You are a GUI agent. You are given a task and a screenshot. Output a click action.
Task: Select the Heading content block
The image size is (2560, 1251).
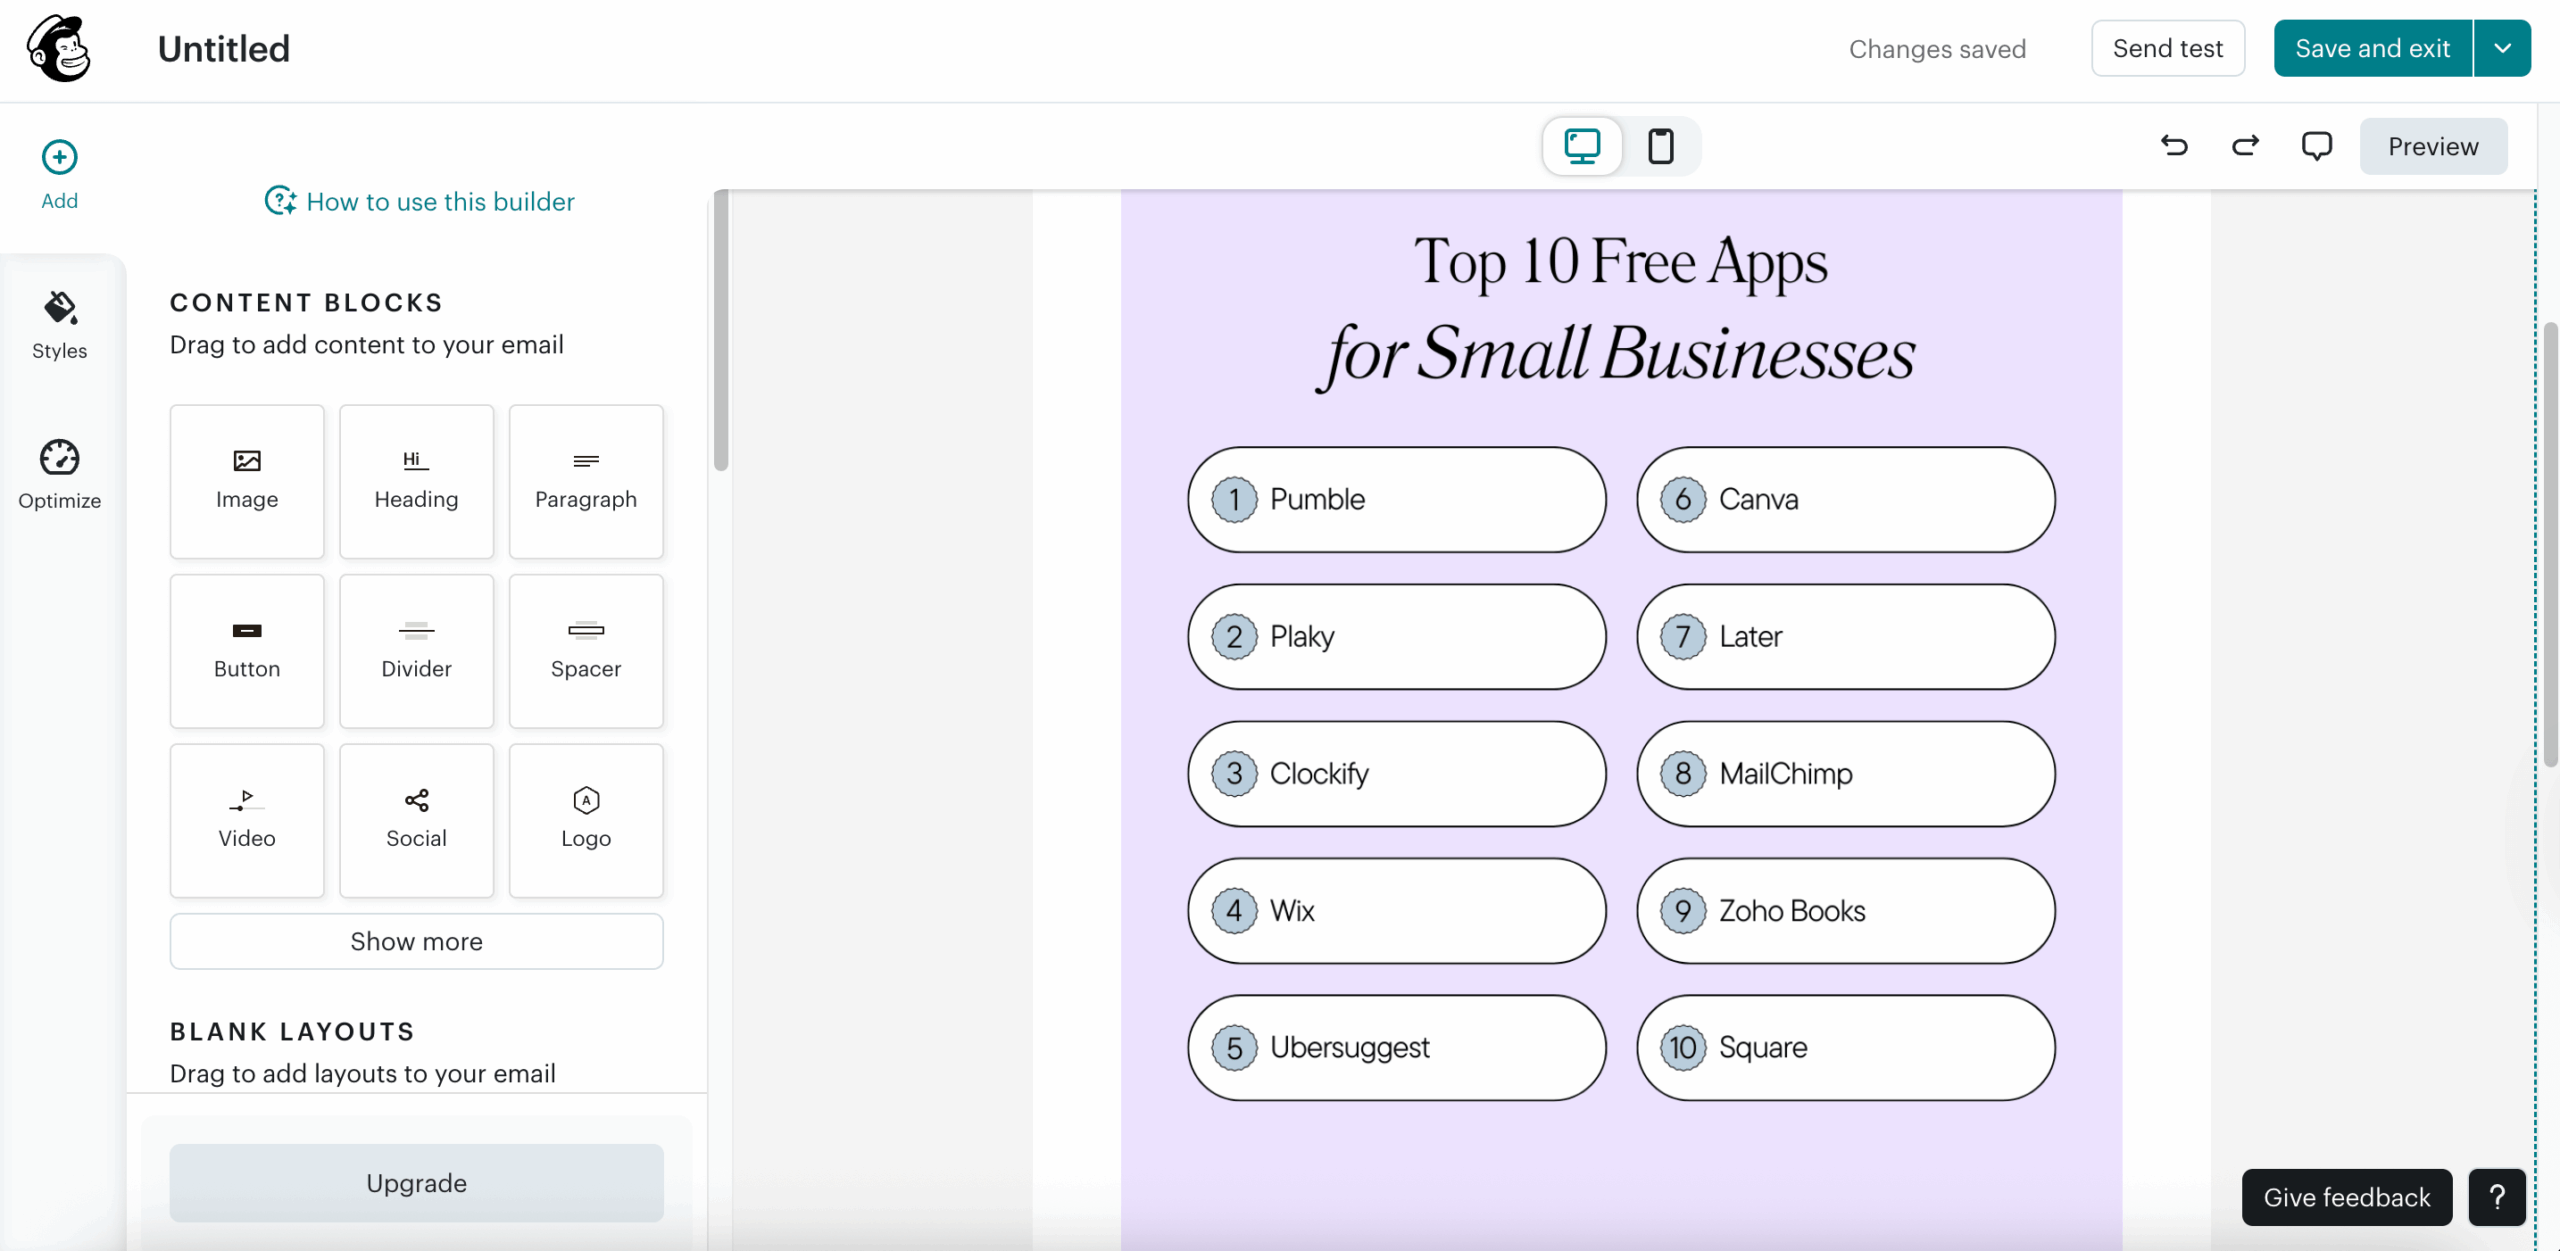click(x=416, y=481)
